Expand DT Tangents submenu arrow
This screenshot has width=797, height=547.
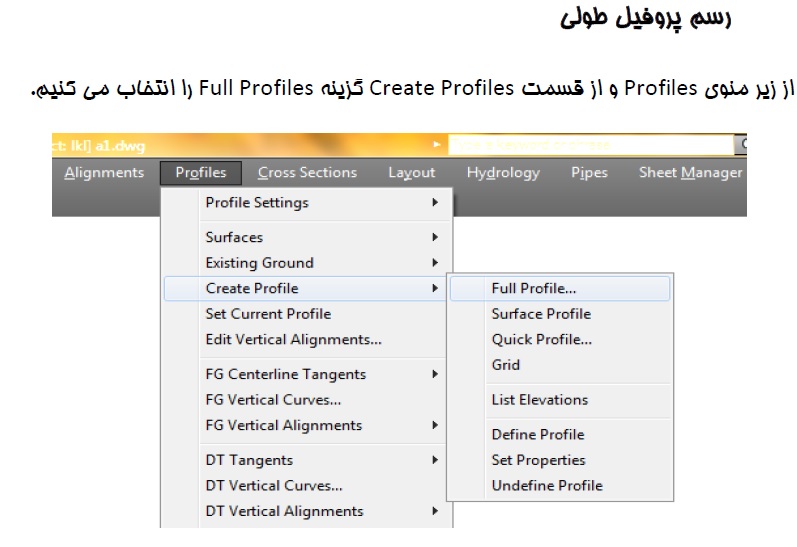tap(435, 460)
